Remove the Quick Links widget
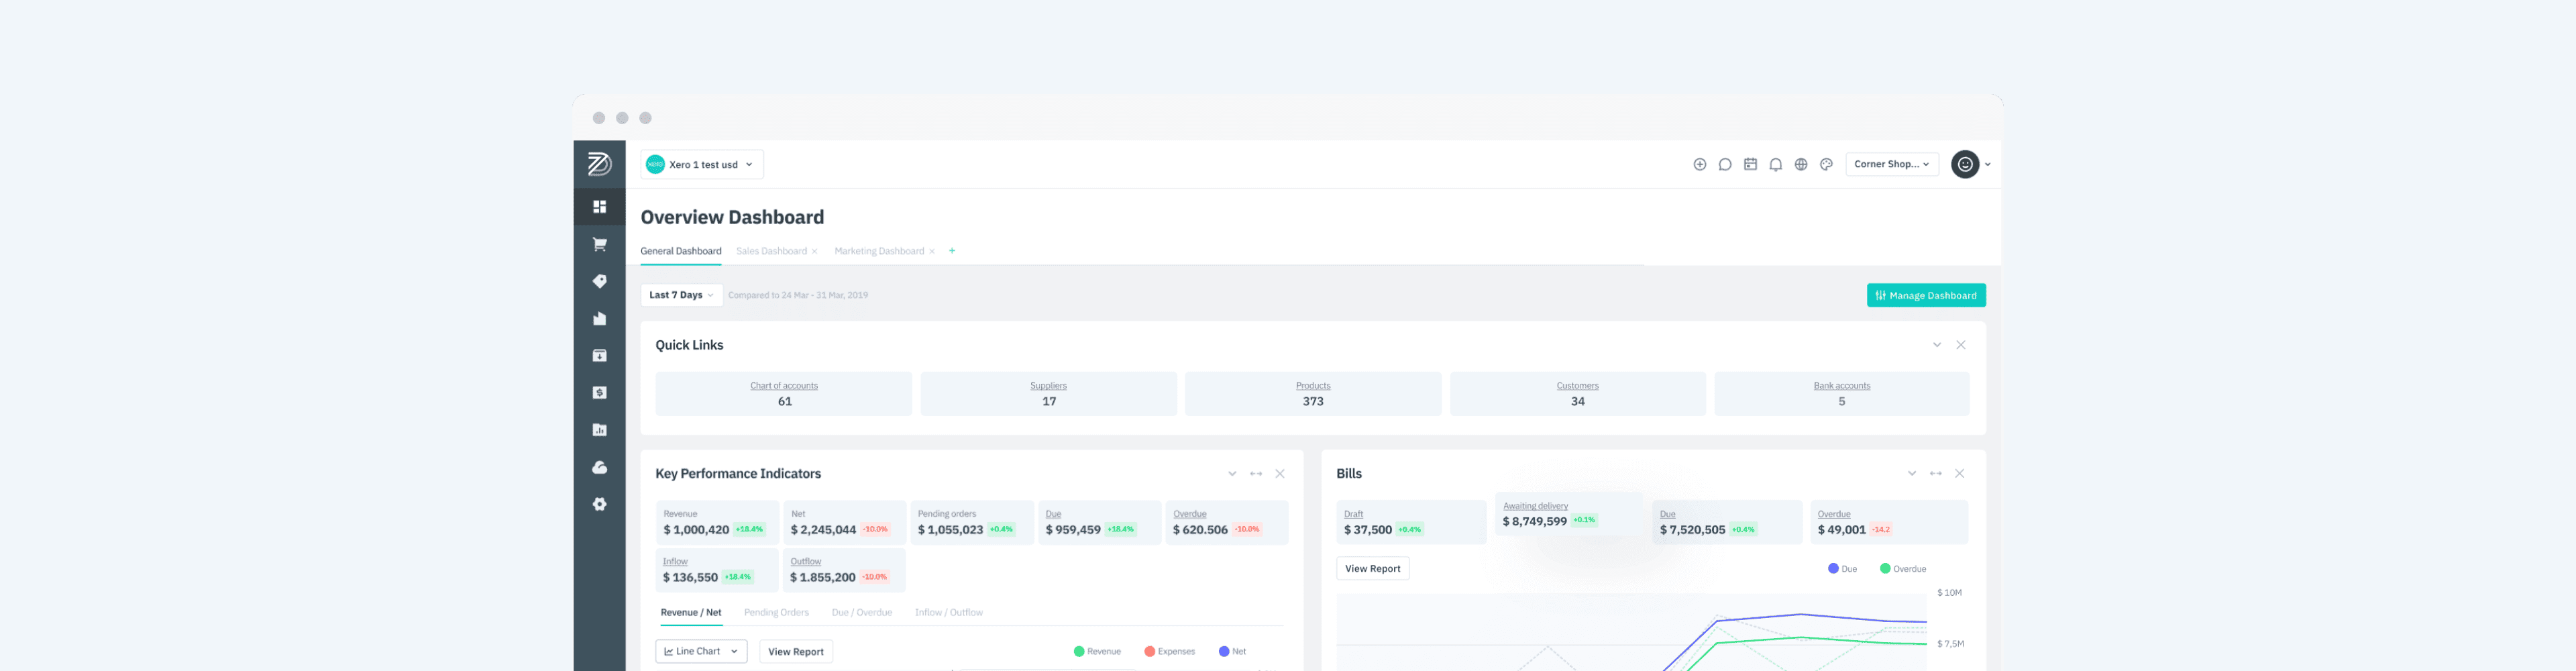Viewport: 2576px width, 671px height. click(x=1960, y=345)
